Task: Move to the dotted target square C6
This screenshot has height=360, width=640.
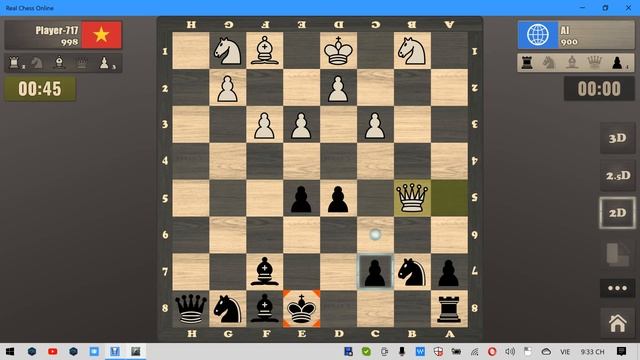Action: (x=375, y=234)
